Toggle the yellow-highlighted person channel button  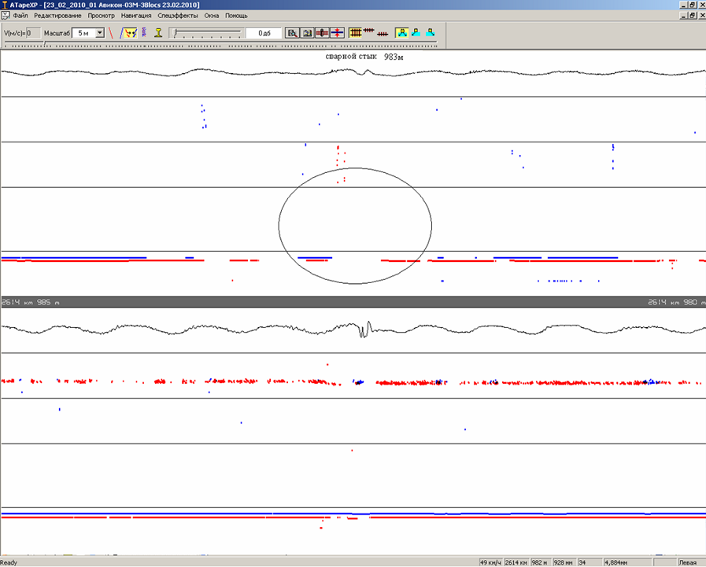coord(401,33)
